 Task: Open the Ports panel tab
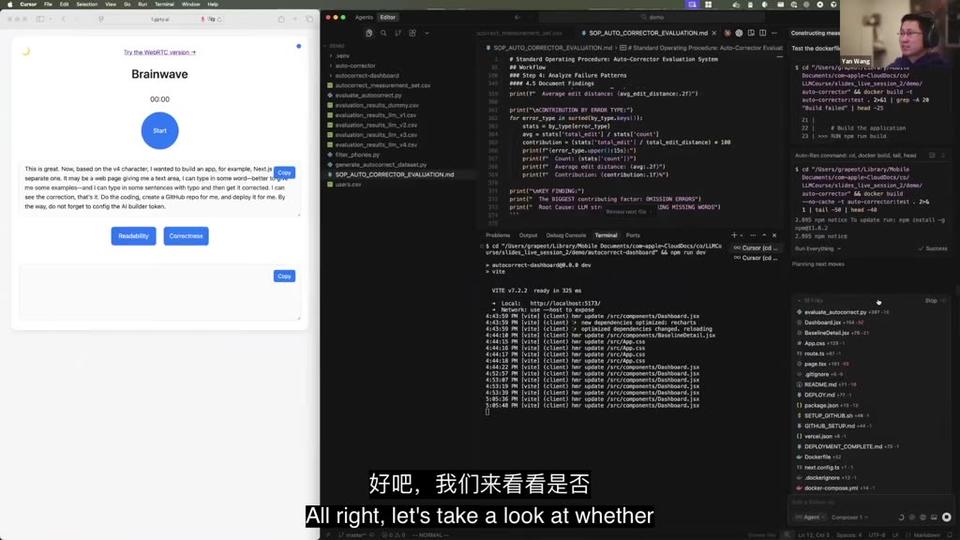point(633,235)
